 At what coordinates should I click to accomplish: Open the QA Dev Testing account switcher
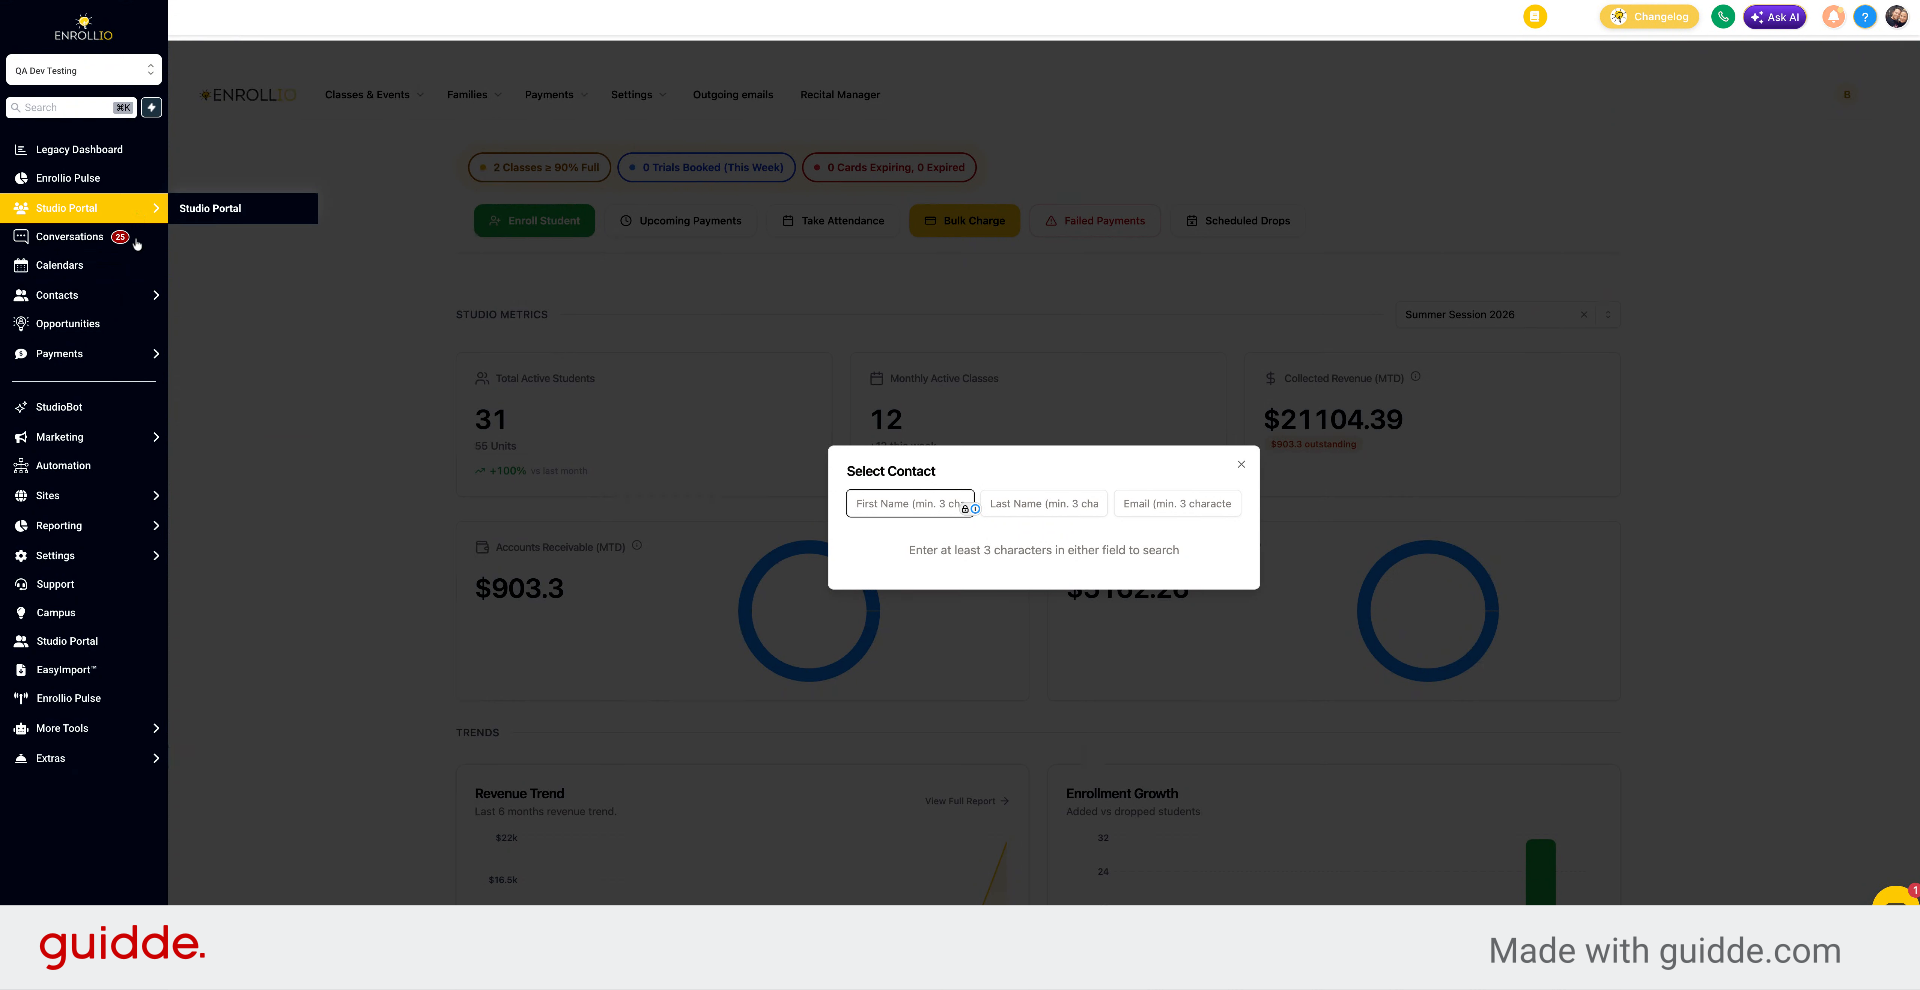pyautogui.click(x=84, y=70)
